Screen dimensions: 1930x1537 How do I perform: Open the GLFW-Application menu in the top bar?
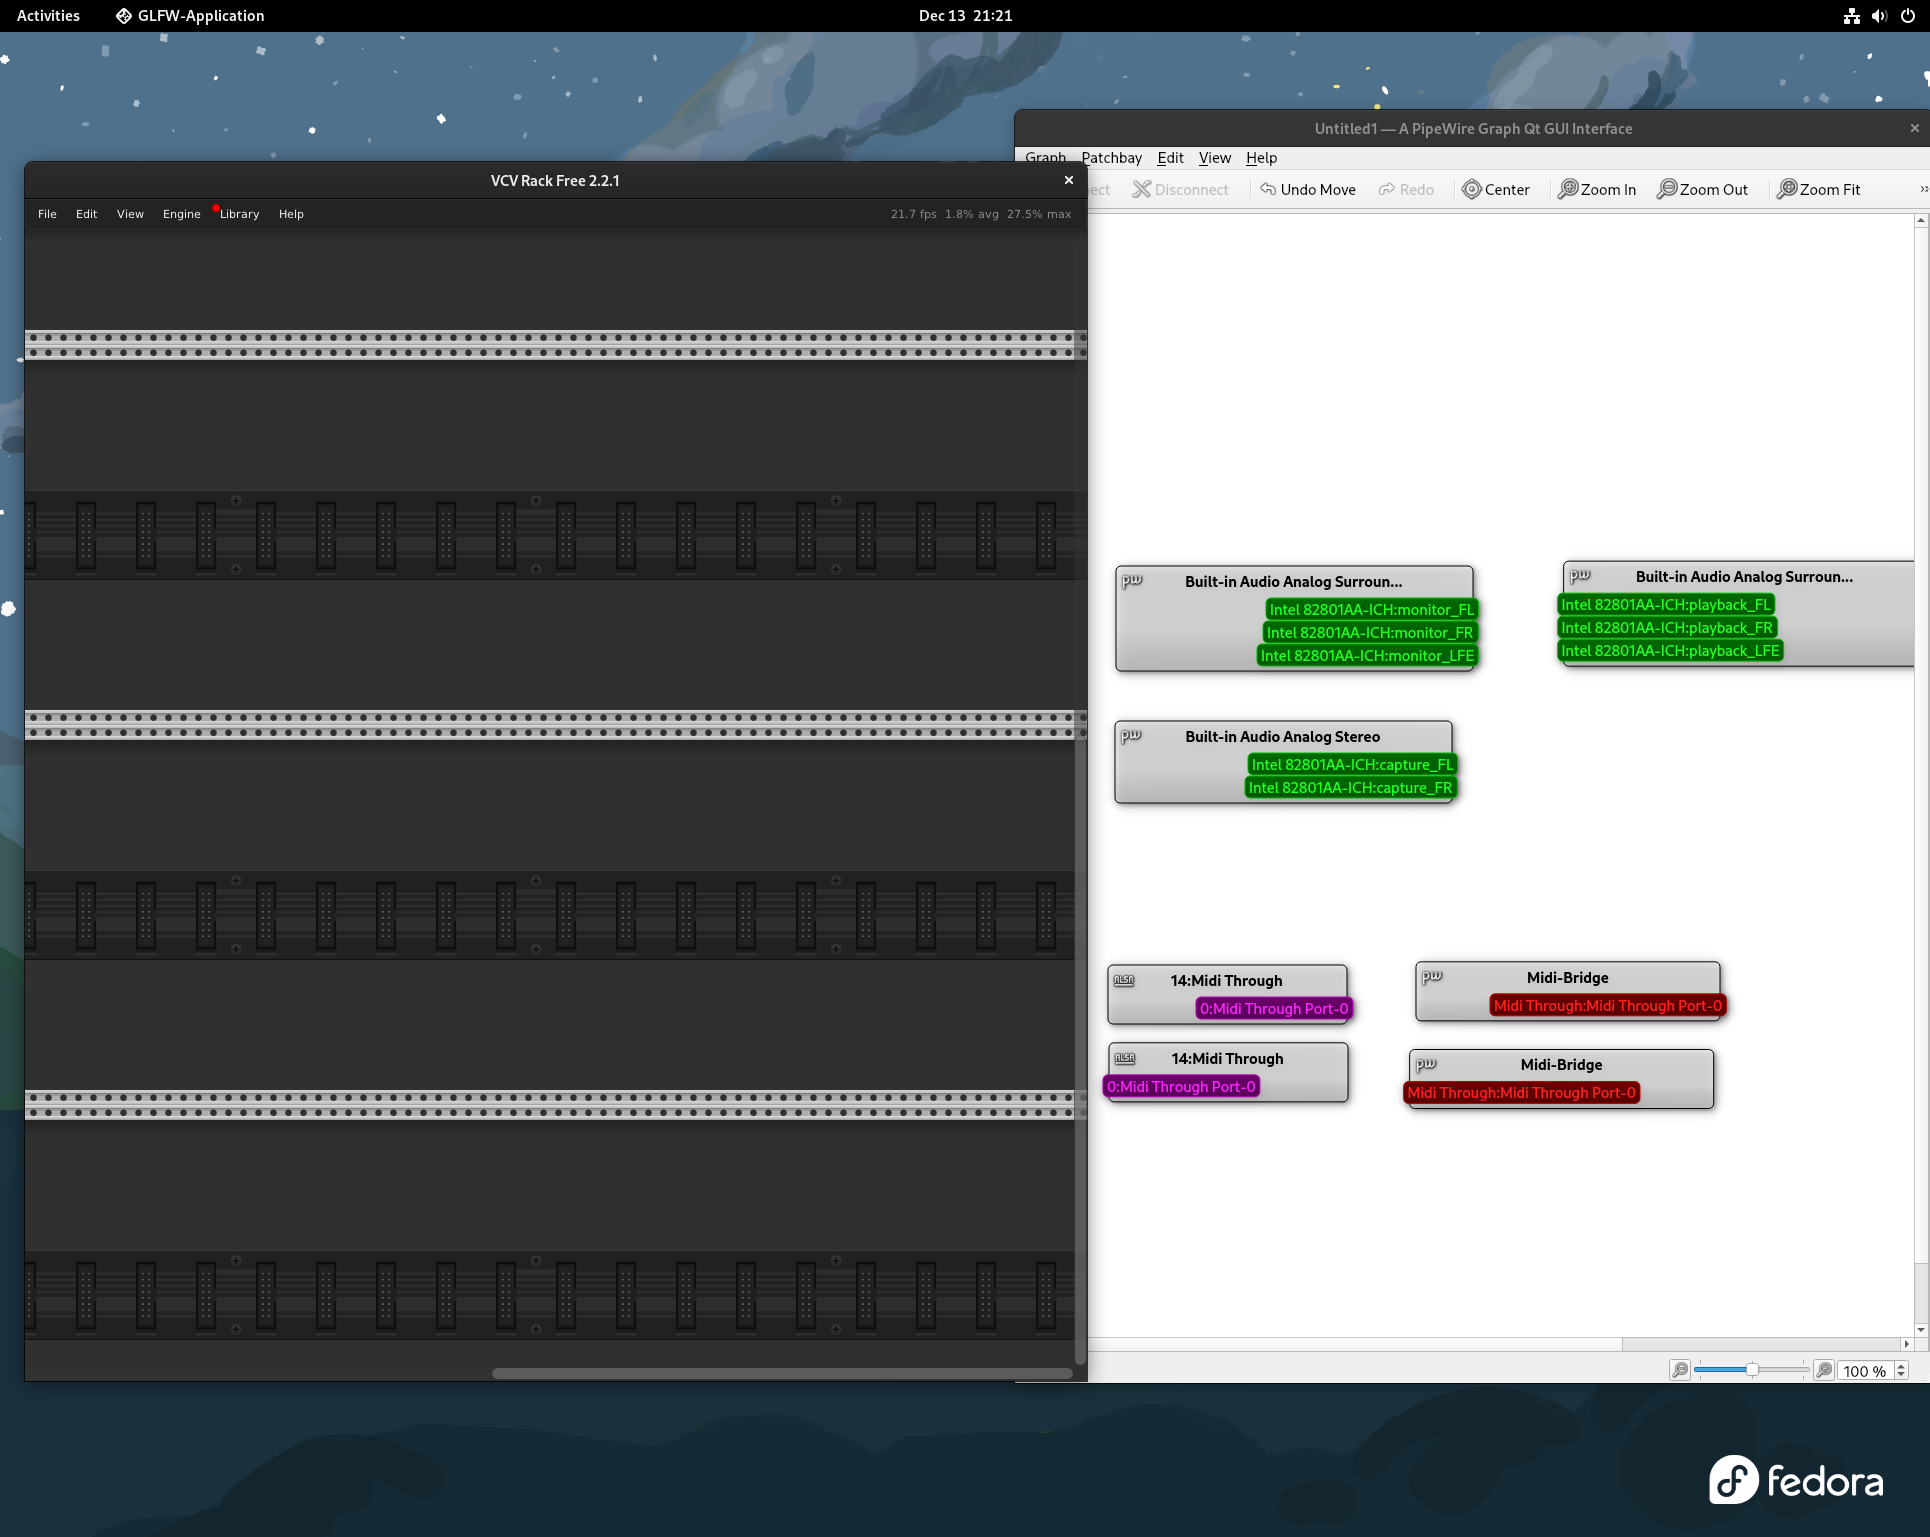[190, 16]
